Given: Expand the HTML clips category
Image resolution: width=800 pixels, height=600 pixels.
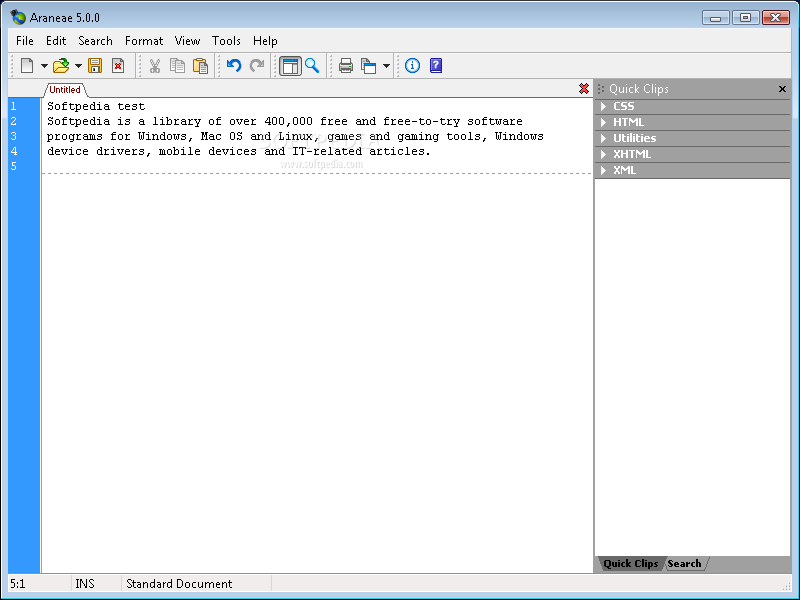Looking at the screenshot, I should [692, 122].
